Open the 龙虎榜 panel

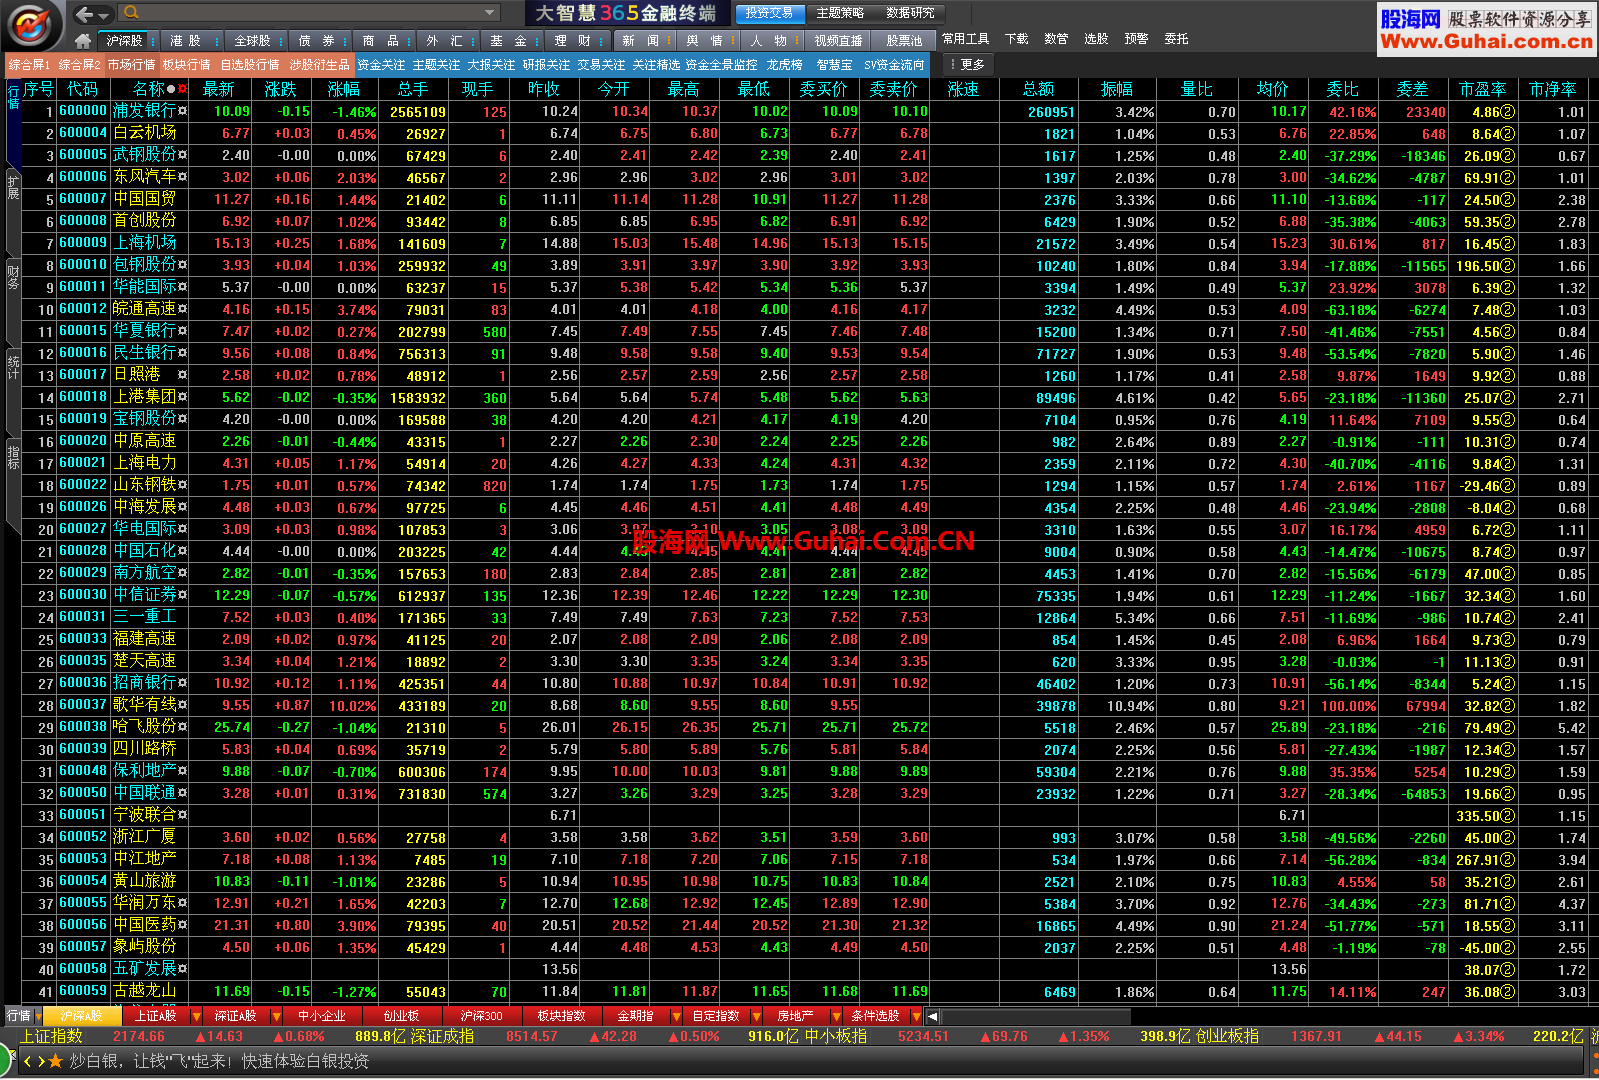pyautogui.click(x=785, y=65)
